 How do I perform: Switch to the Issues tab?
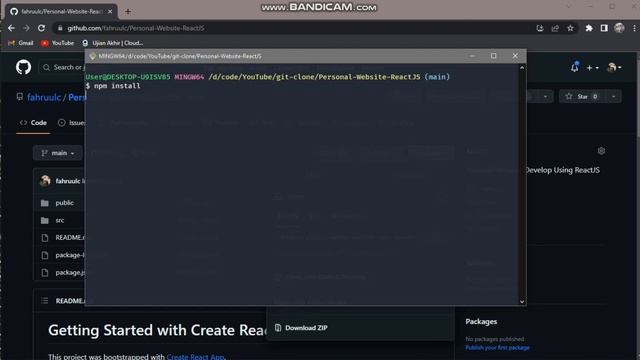pyautogui.click(x=72, y=123)
